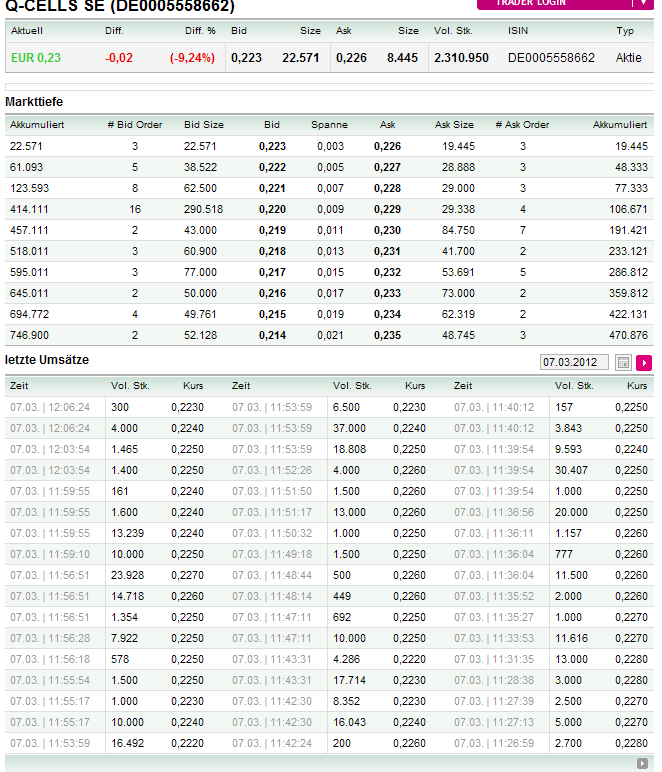Click the ask price 0,235 in last row

tap(387, 335)
